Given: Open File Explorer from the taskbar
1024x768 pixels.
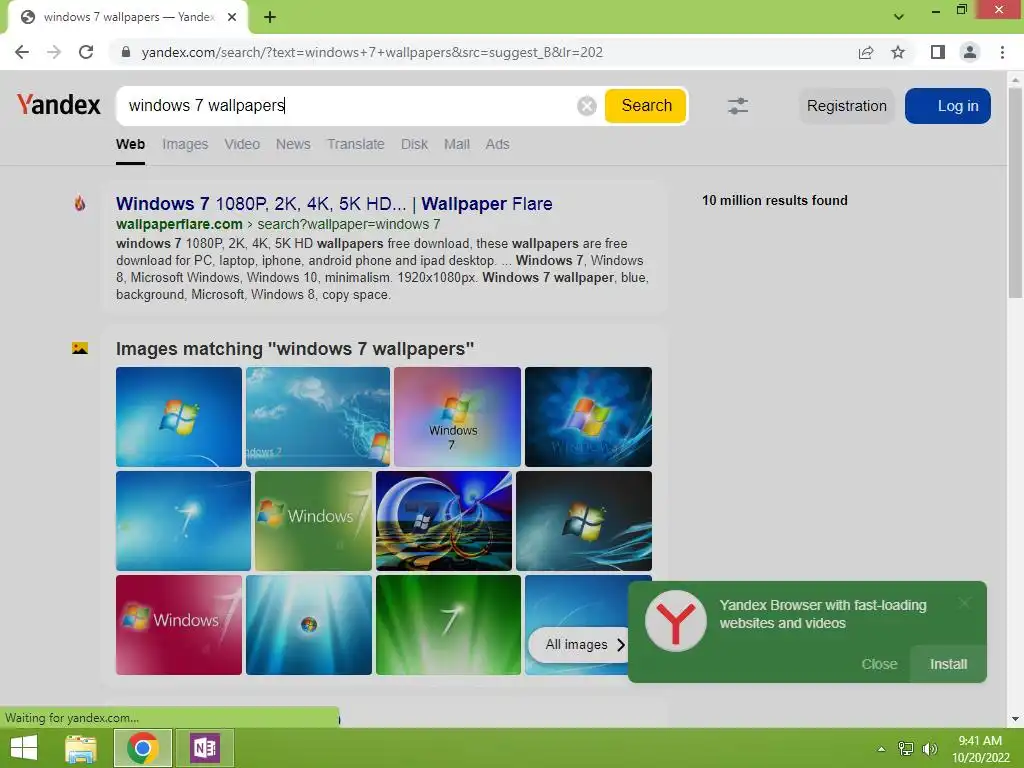Looking at the screenshot, I should [x=81, y=748].
